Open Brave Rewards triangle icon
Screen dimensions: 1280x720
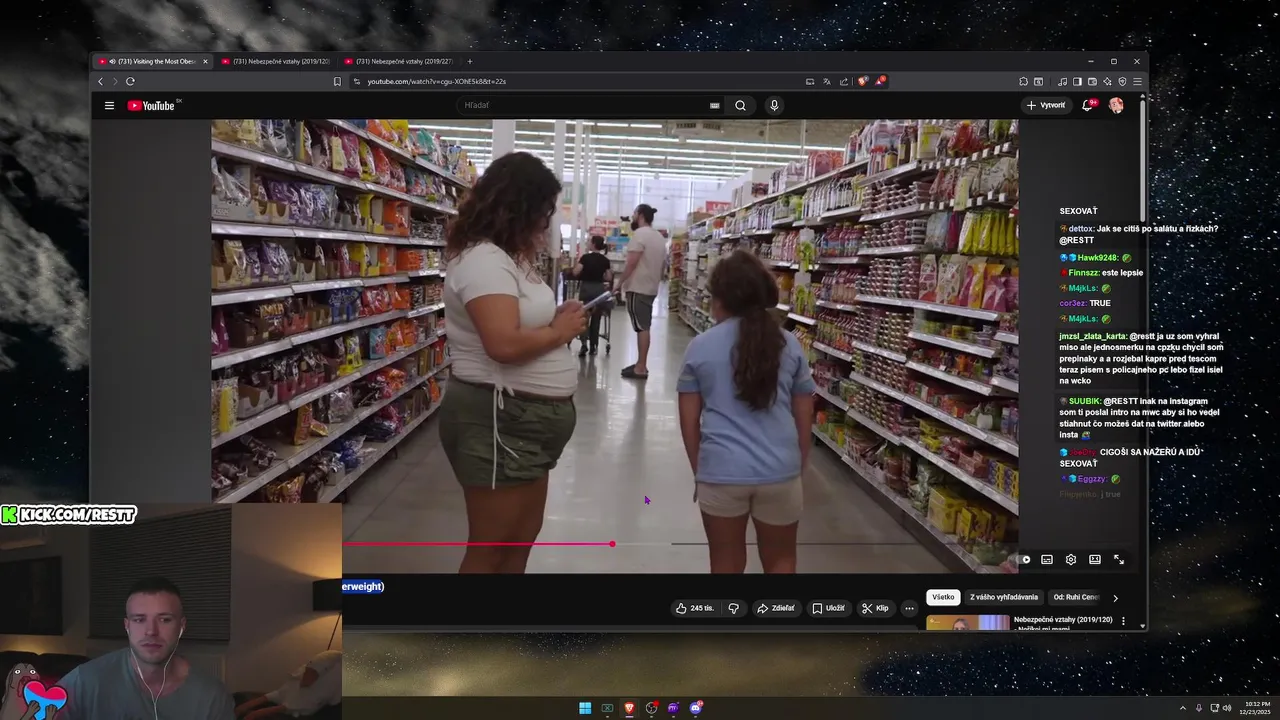click(x=880, y=81)
